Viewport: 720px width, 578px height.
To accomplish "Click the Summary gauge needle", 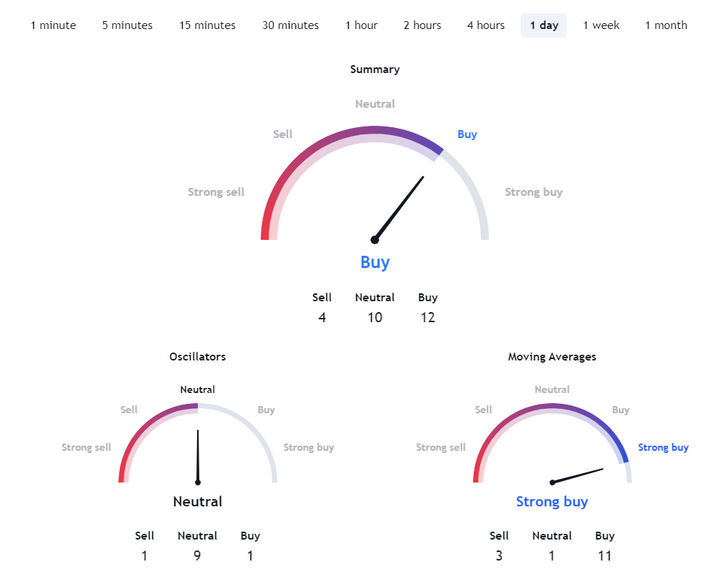I will 399,209.
